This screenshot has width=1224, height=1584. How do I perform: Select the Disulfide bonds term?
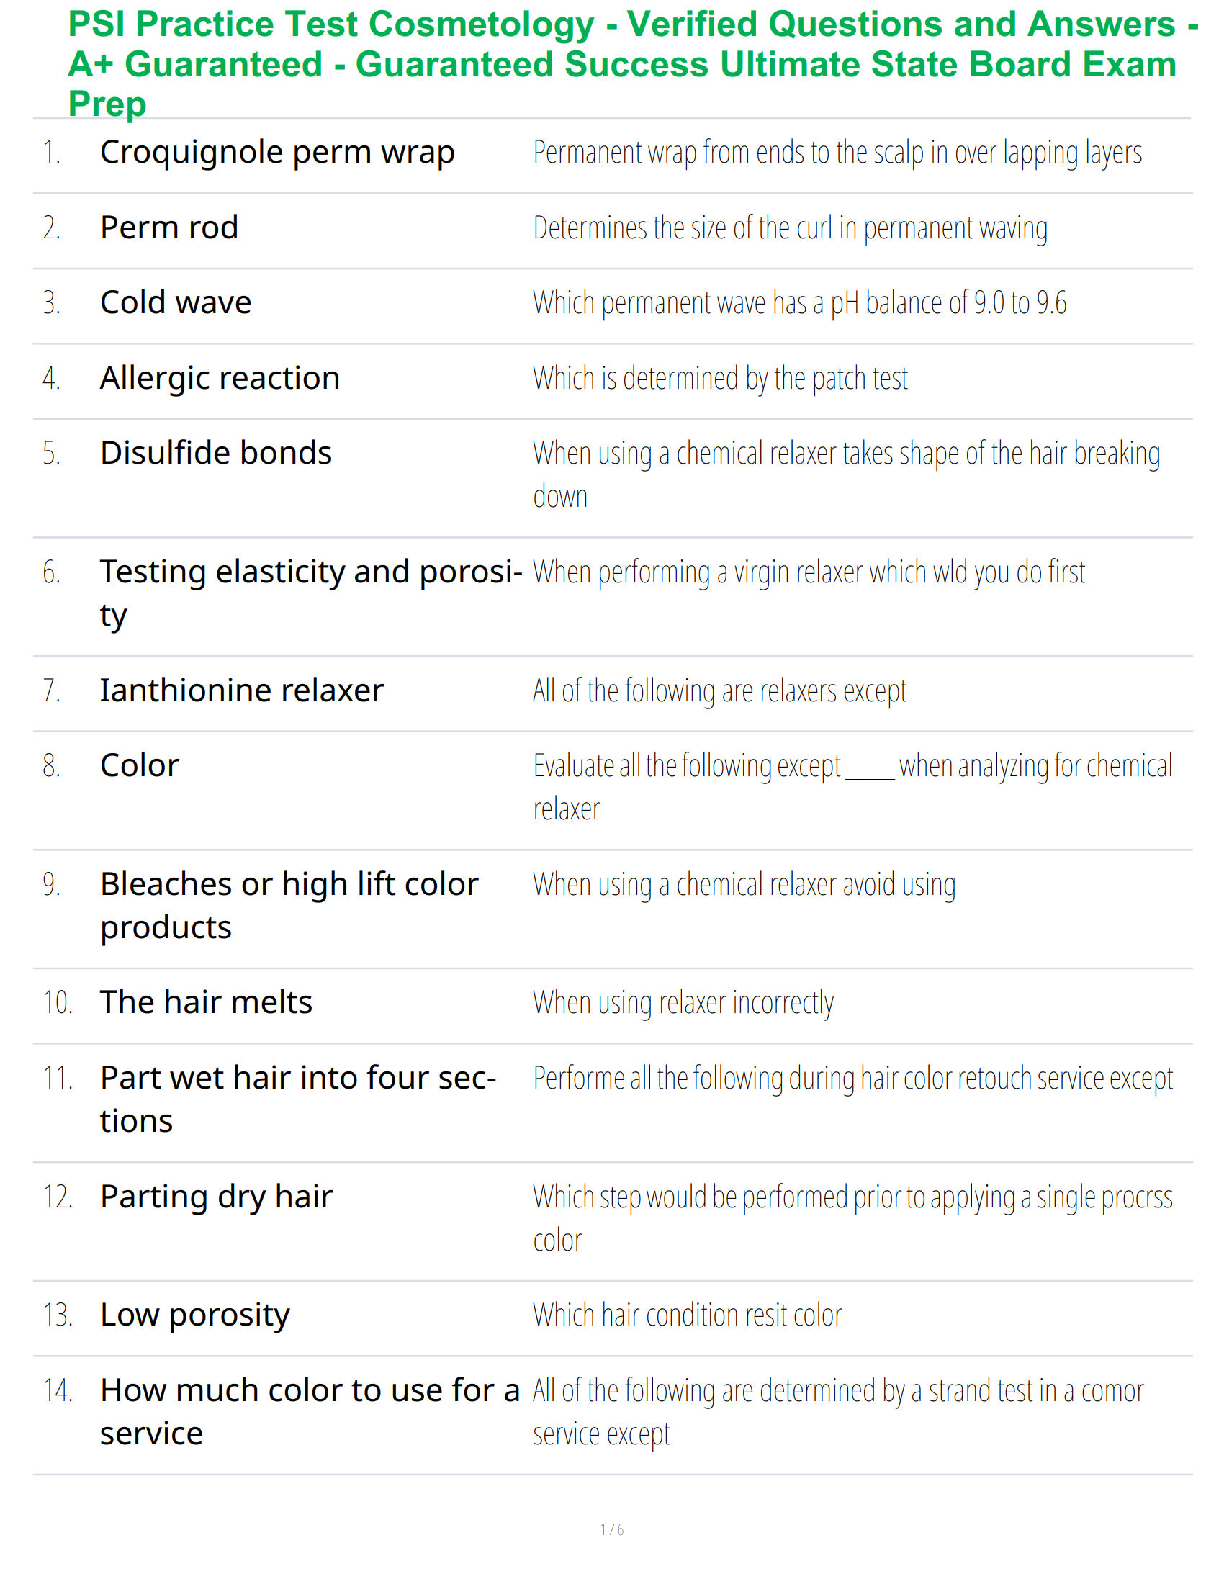216,453
